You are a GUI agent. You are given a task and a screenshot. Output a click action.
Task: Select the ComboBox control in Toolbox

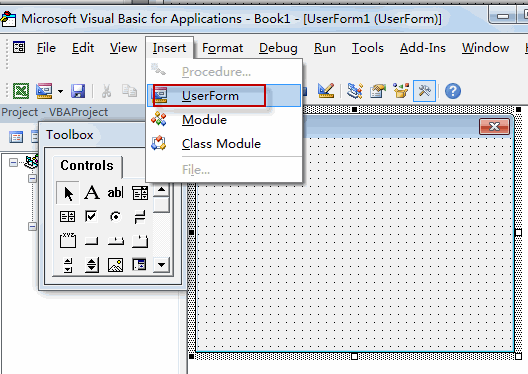140,193
